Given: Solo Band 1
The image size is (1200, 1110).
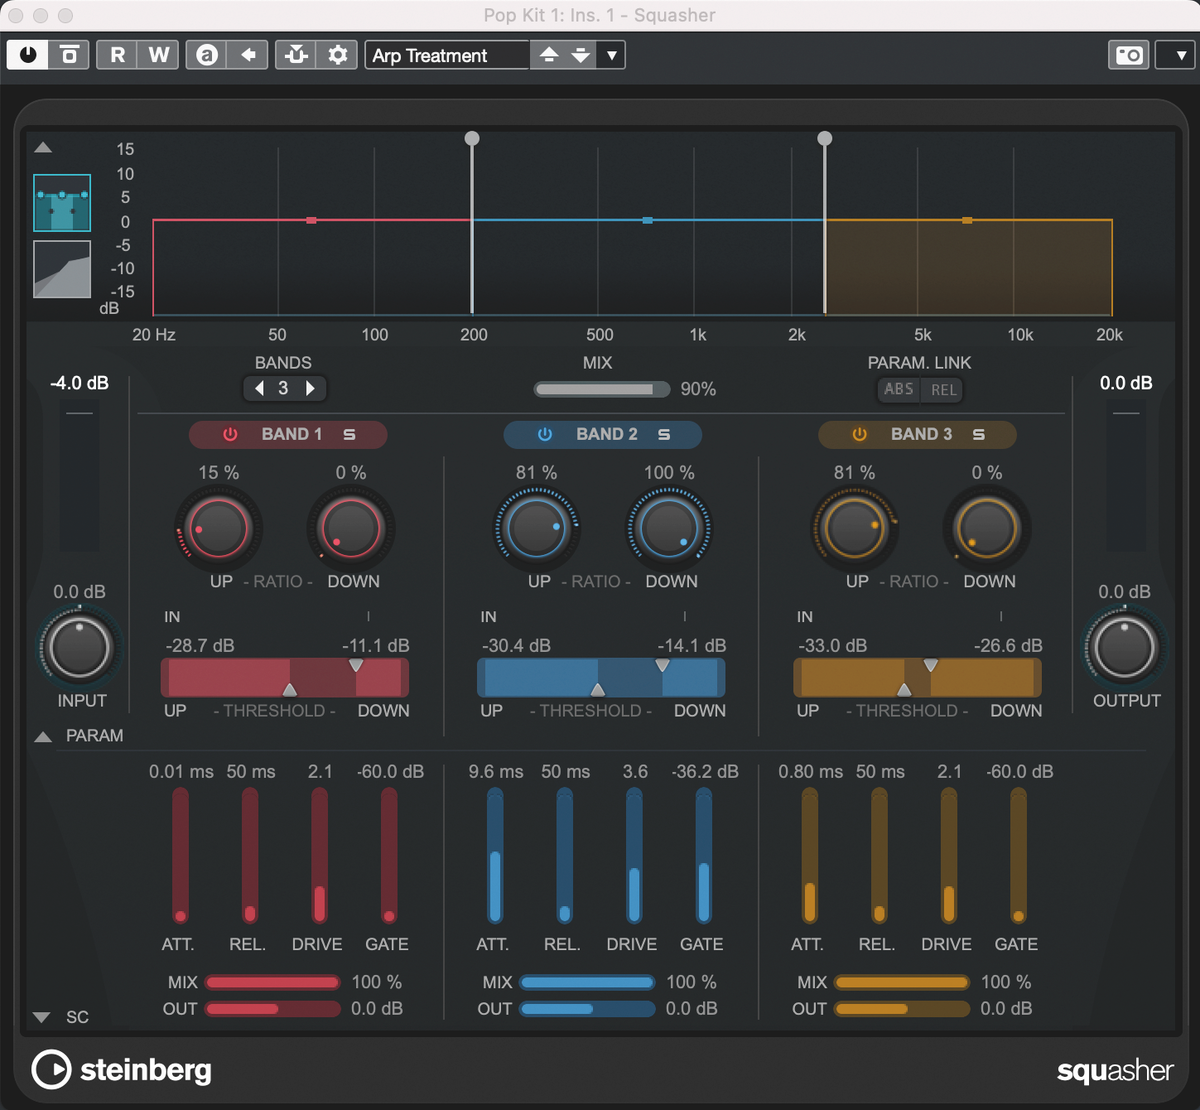Looking at the screenshot, I should (349, 434).
